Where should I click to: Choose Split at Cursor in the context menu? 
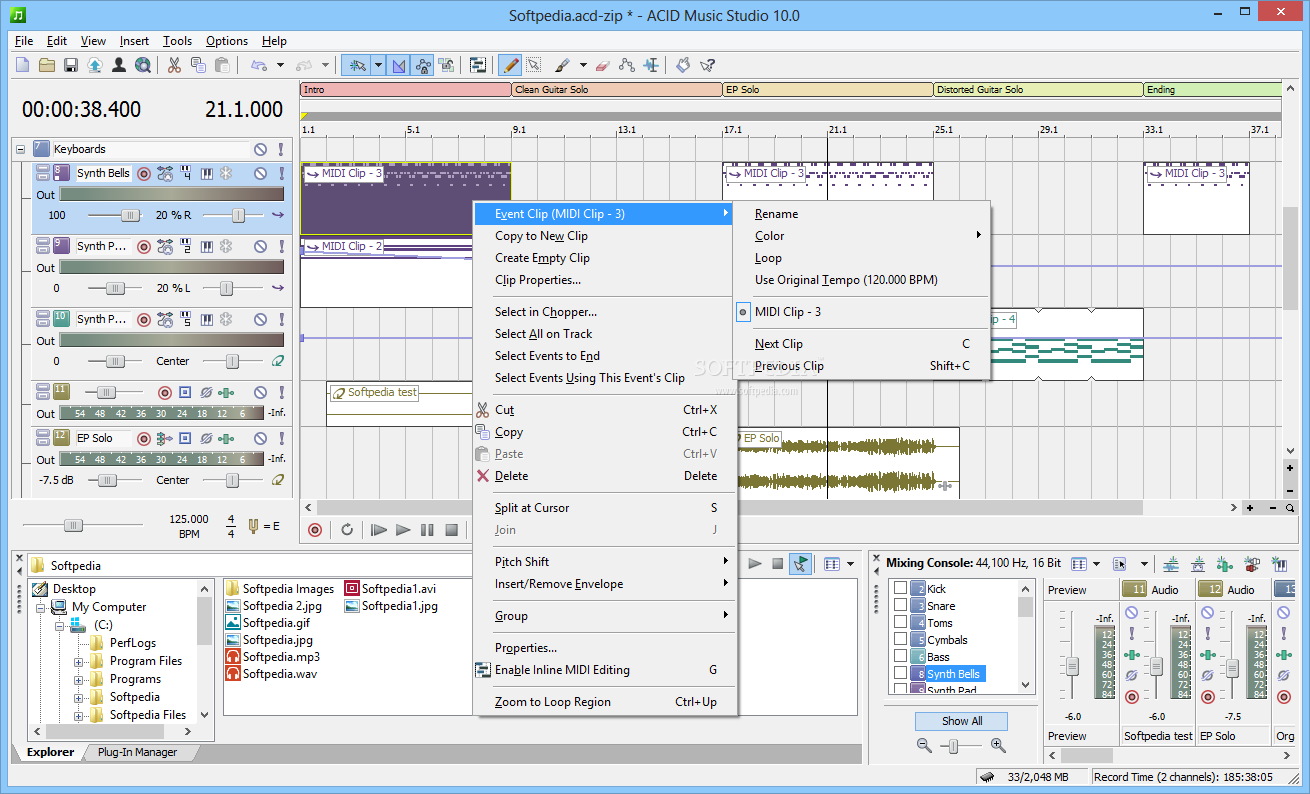click(605, 508)
